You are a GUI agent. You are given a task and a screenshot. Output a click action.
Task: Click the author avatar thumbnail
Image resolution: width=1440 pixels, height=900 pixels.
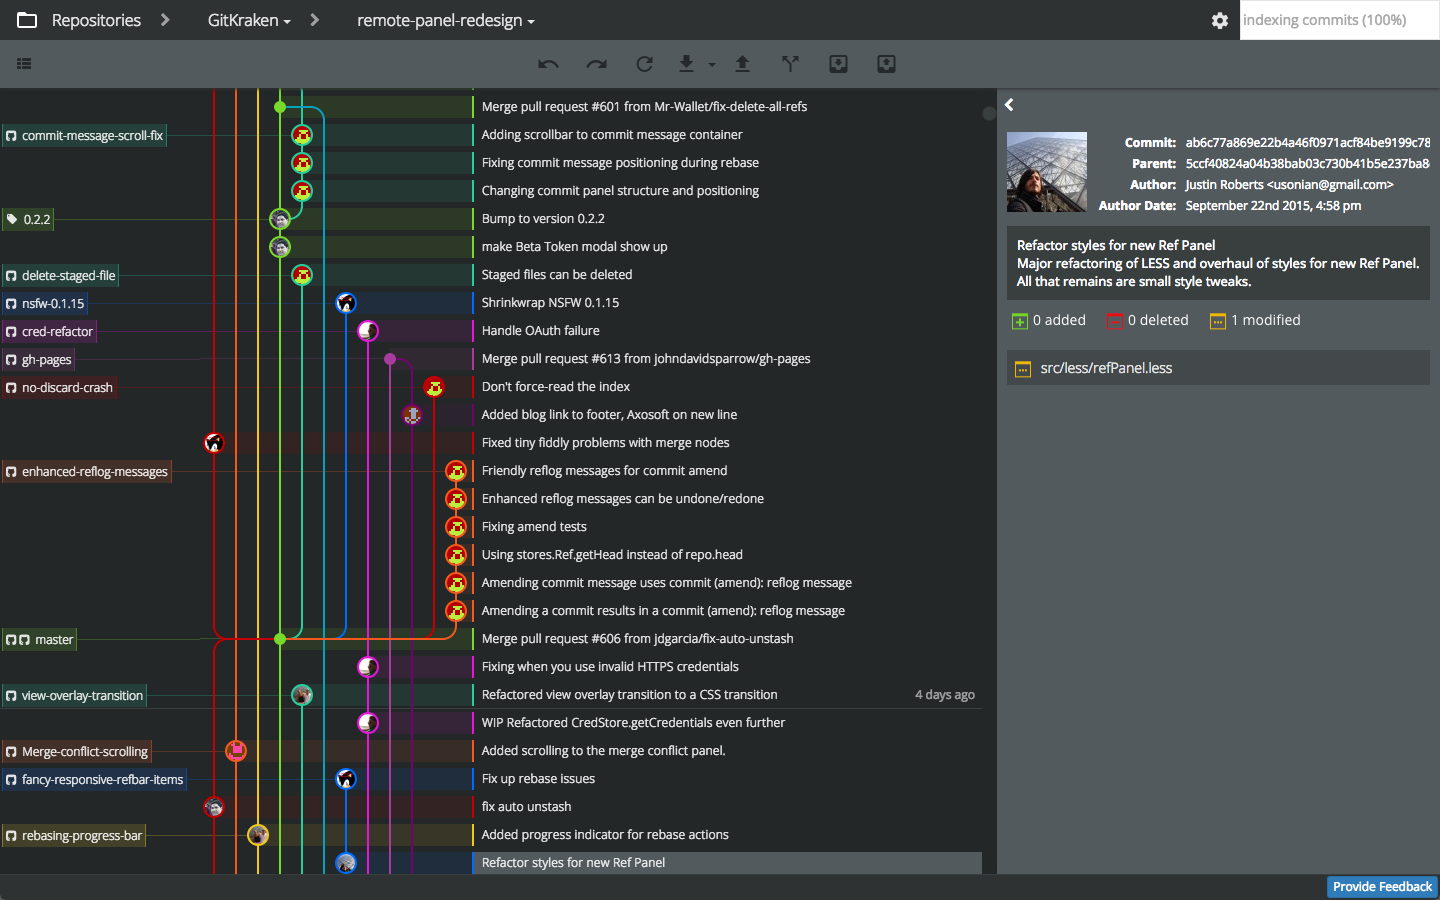1046,172
